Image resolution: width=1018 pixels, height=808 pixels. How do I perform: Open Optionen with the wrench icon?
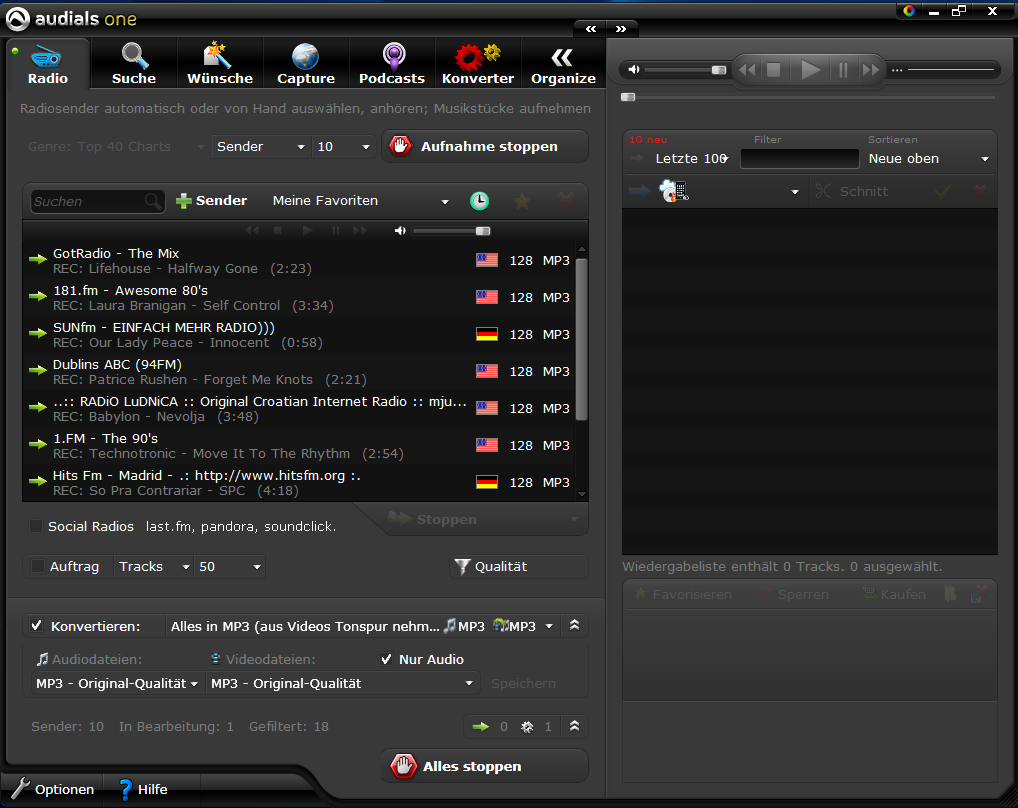point(20,789)
